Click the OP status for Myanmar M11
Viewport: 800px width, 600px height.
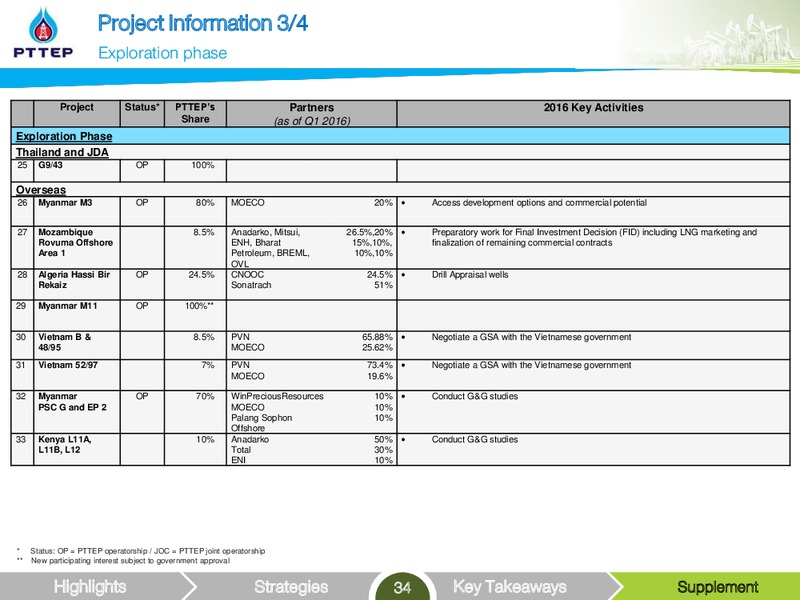point(142,306)
